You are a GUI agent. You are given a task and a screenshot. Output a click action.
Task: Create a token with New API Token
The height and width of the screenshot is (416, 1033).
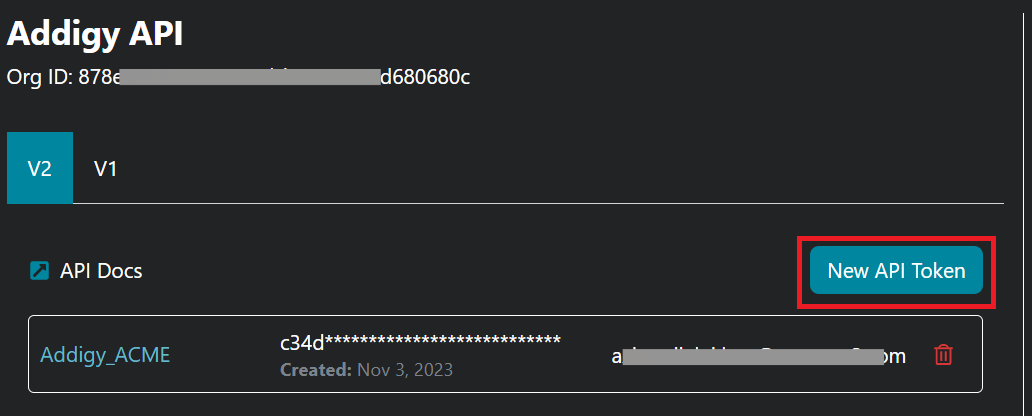point(896,270)
